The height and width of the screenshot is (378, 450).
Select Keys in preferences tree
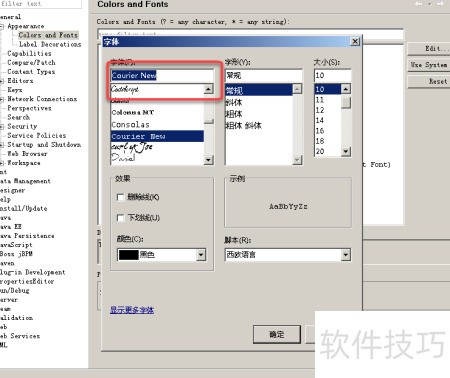click(x=15, y=90)
